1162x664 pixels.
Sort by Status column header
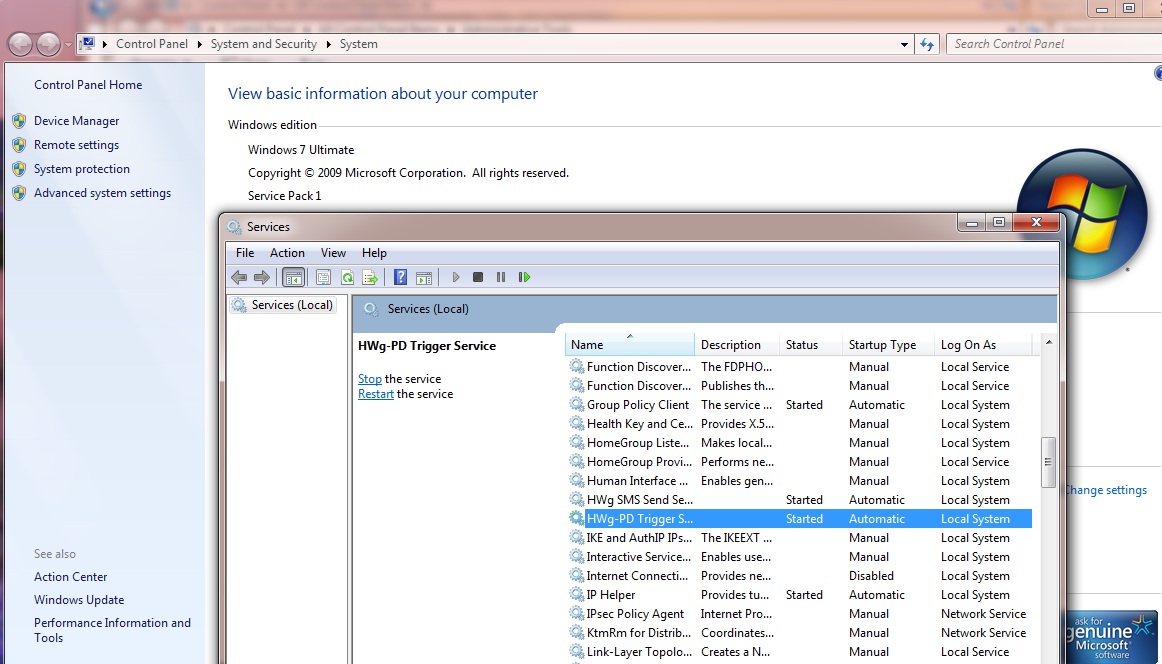click(x=811, y=345)
